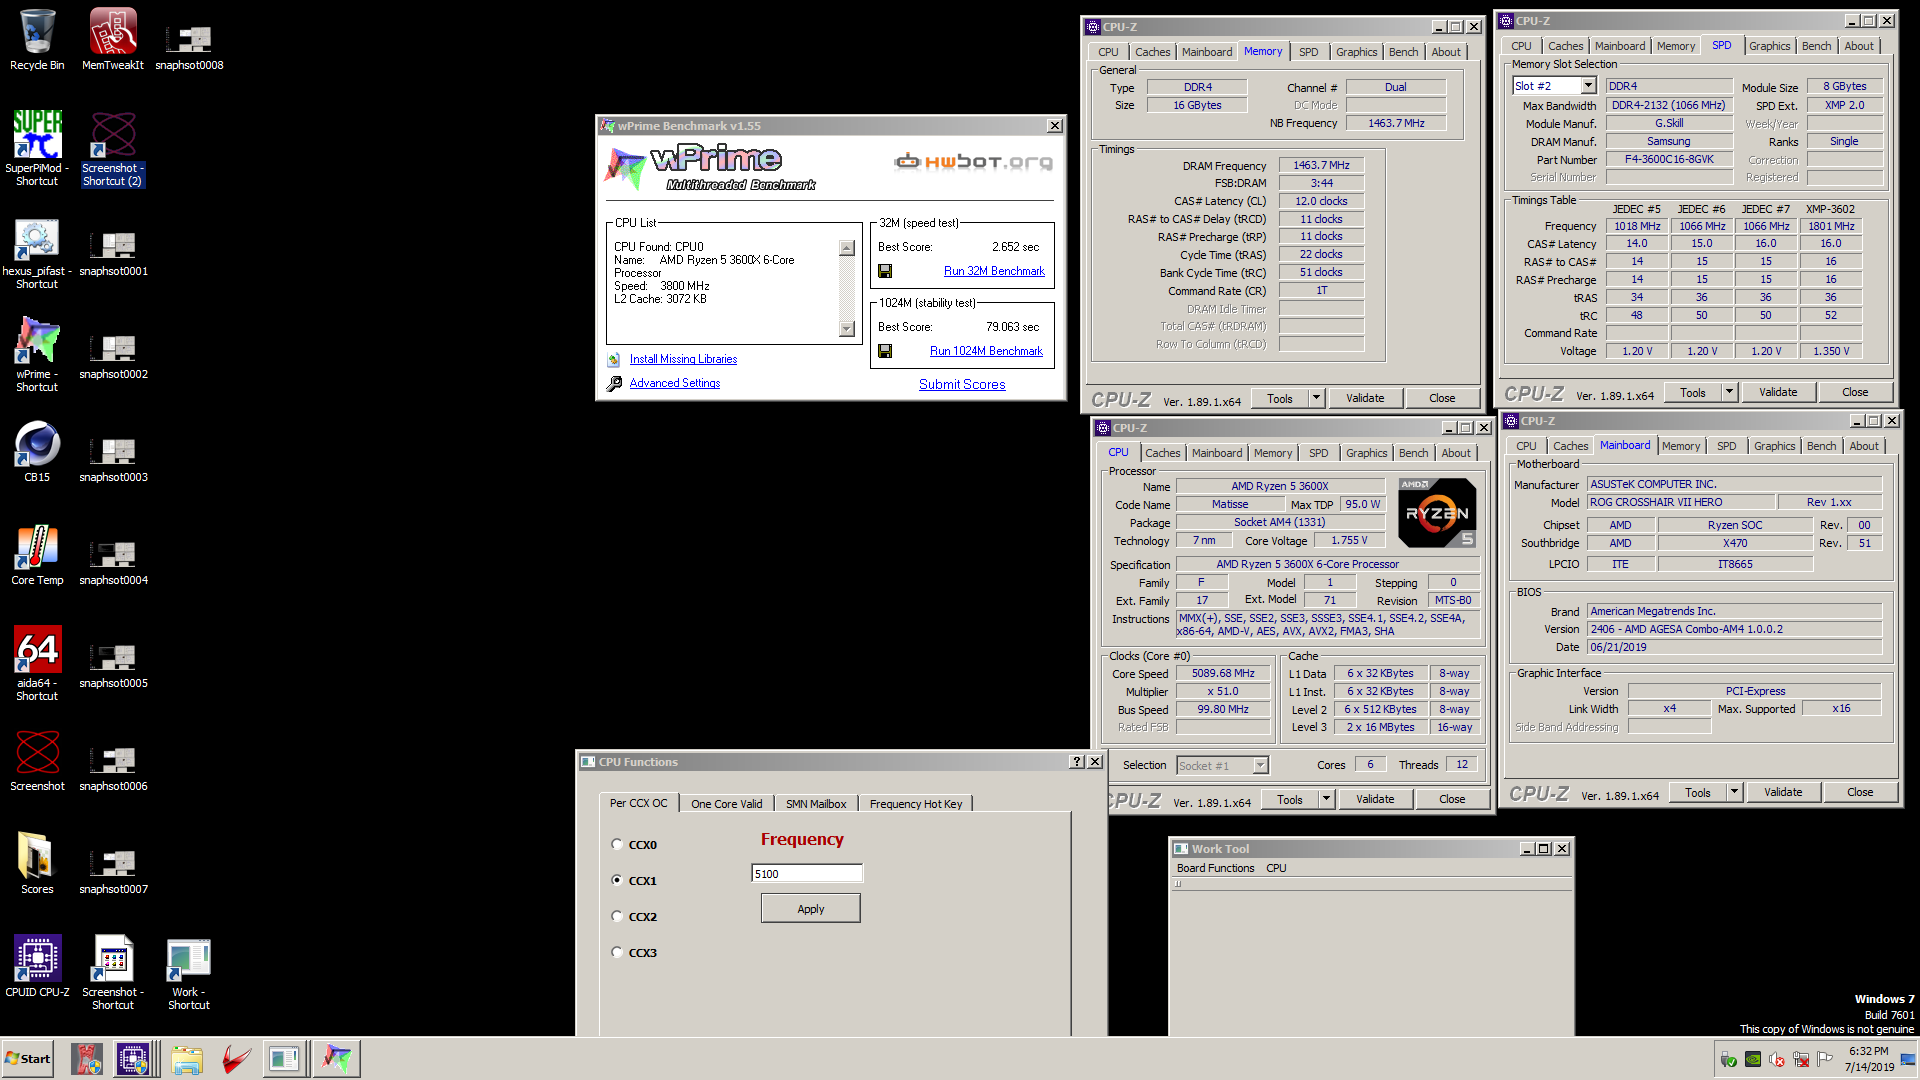This screenshot has height=1080, width=1920.
Task: Switch to SMN Mailbox tab
Action: click(x=816, y=804)
